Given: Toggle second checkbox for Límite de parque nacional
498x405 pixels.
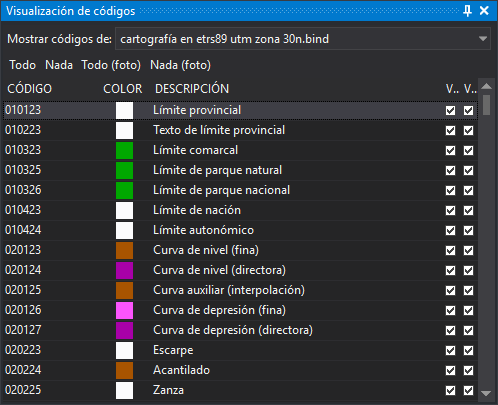Looking at the screenshot, I should tap(468, 190).
